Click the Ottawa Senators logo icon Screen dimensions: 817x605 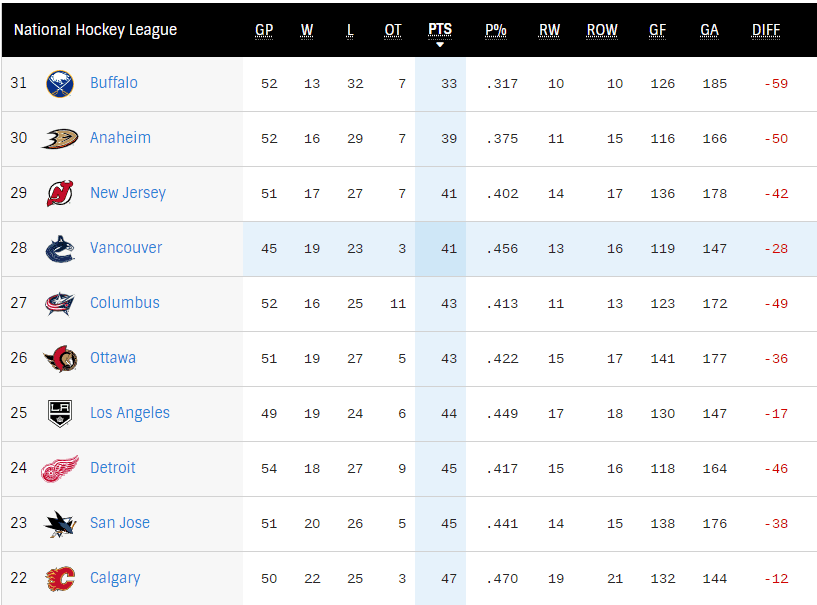(x=60, y=359)
